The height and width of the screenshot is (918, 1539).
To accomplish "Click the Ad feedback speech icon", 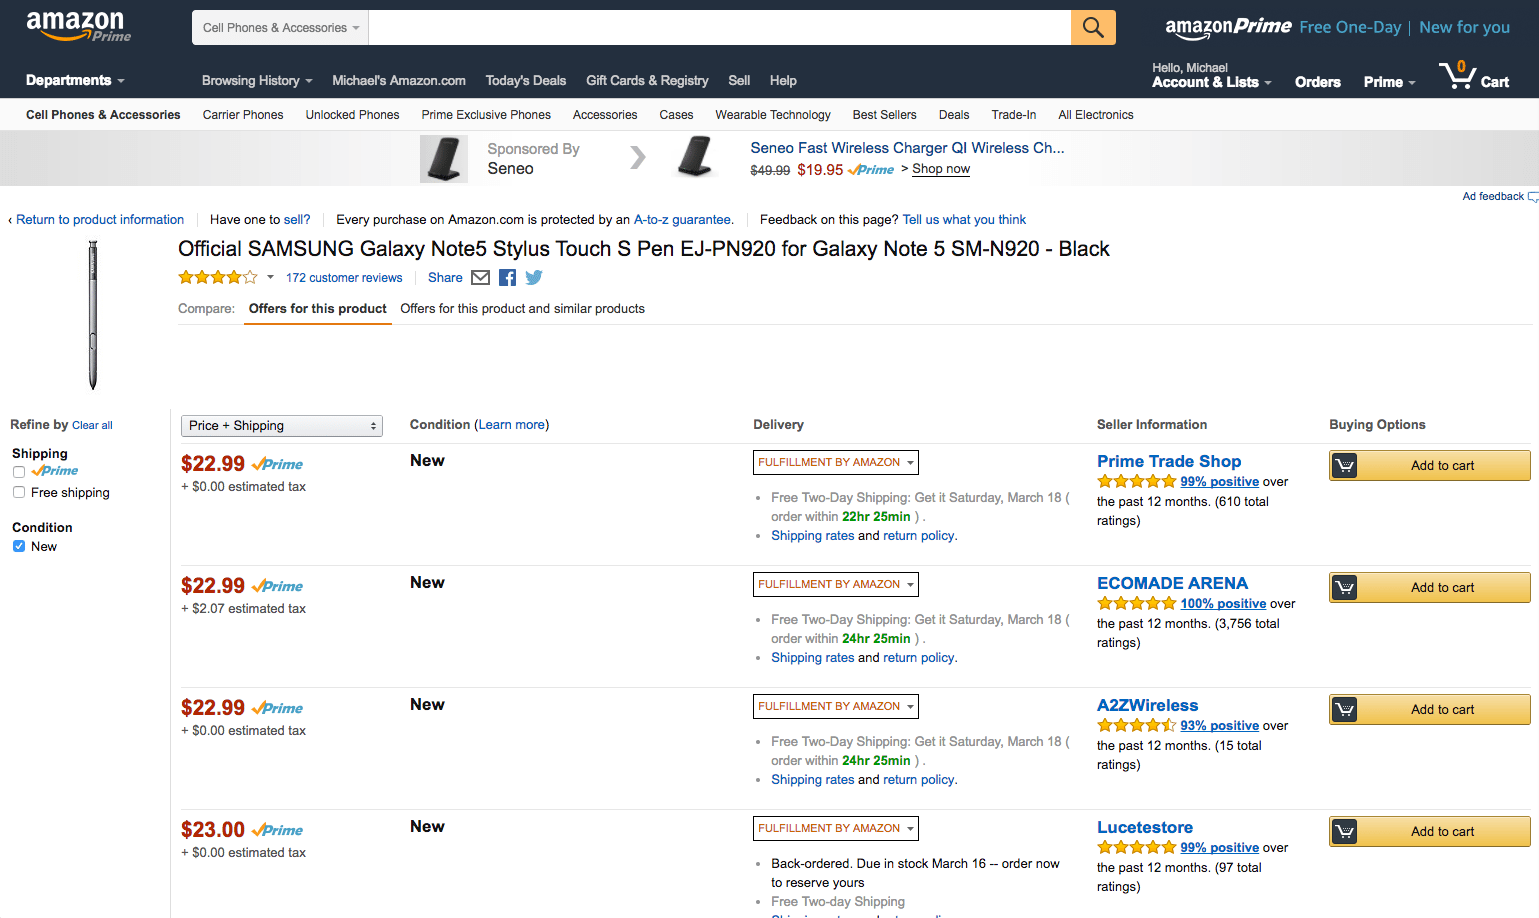I will point(1533,197).
